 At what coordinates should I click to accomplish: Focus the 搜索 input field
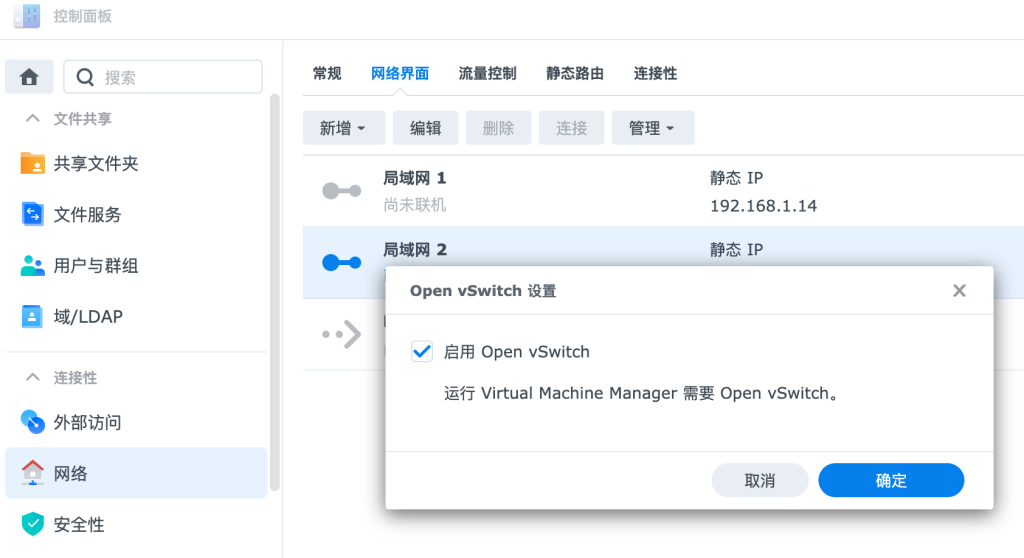pyautogui.click(x=163, y=77)
